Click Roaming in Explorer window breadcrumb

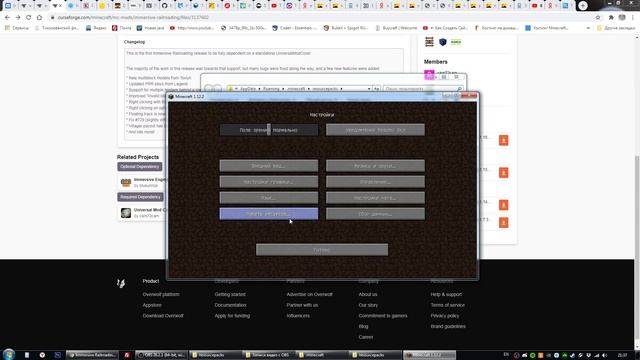(x=271, y=89)
